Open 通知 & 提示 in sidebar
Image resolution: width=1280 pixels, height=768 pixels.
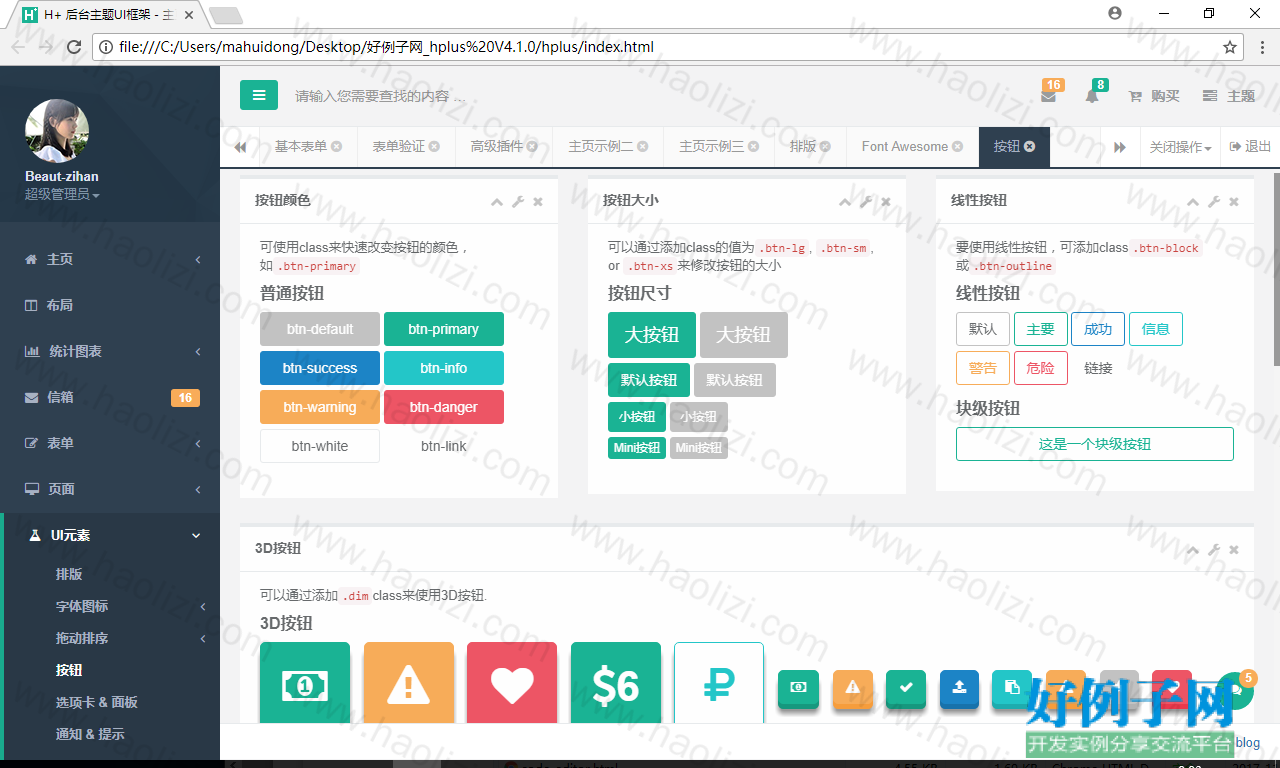click(x=90, y=734)
